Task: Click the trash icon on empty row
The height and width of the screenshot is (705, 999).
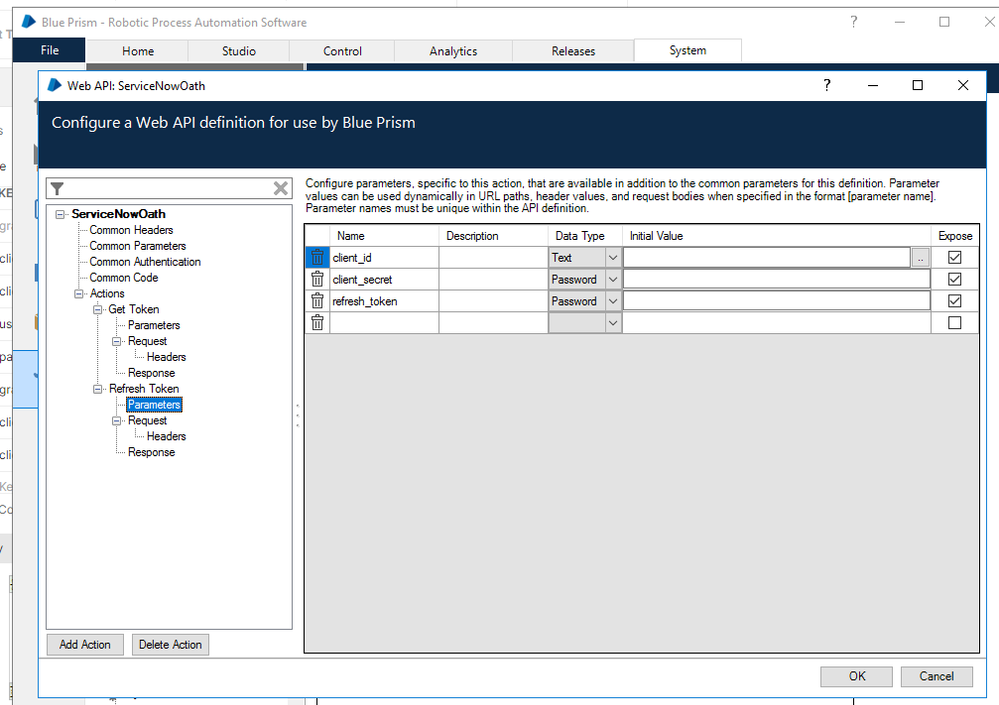Action: pos(317,323)
